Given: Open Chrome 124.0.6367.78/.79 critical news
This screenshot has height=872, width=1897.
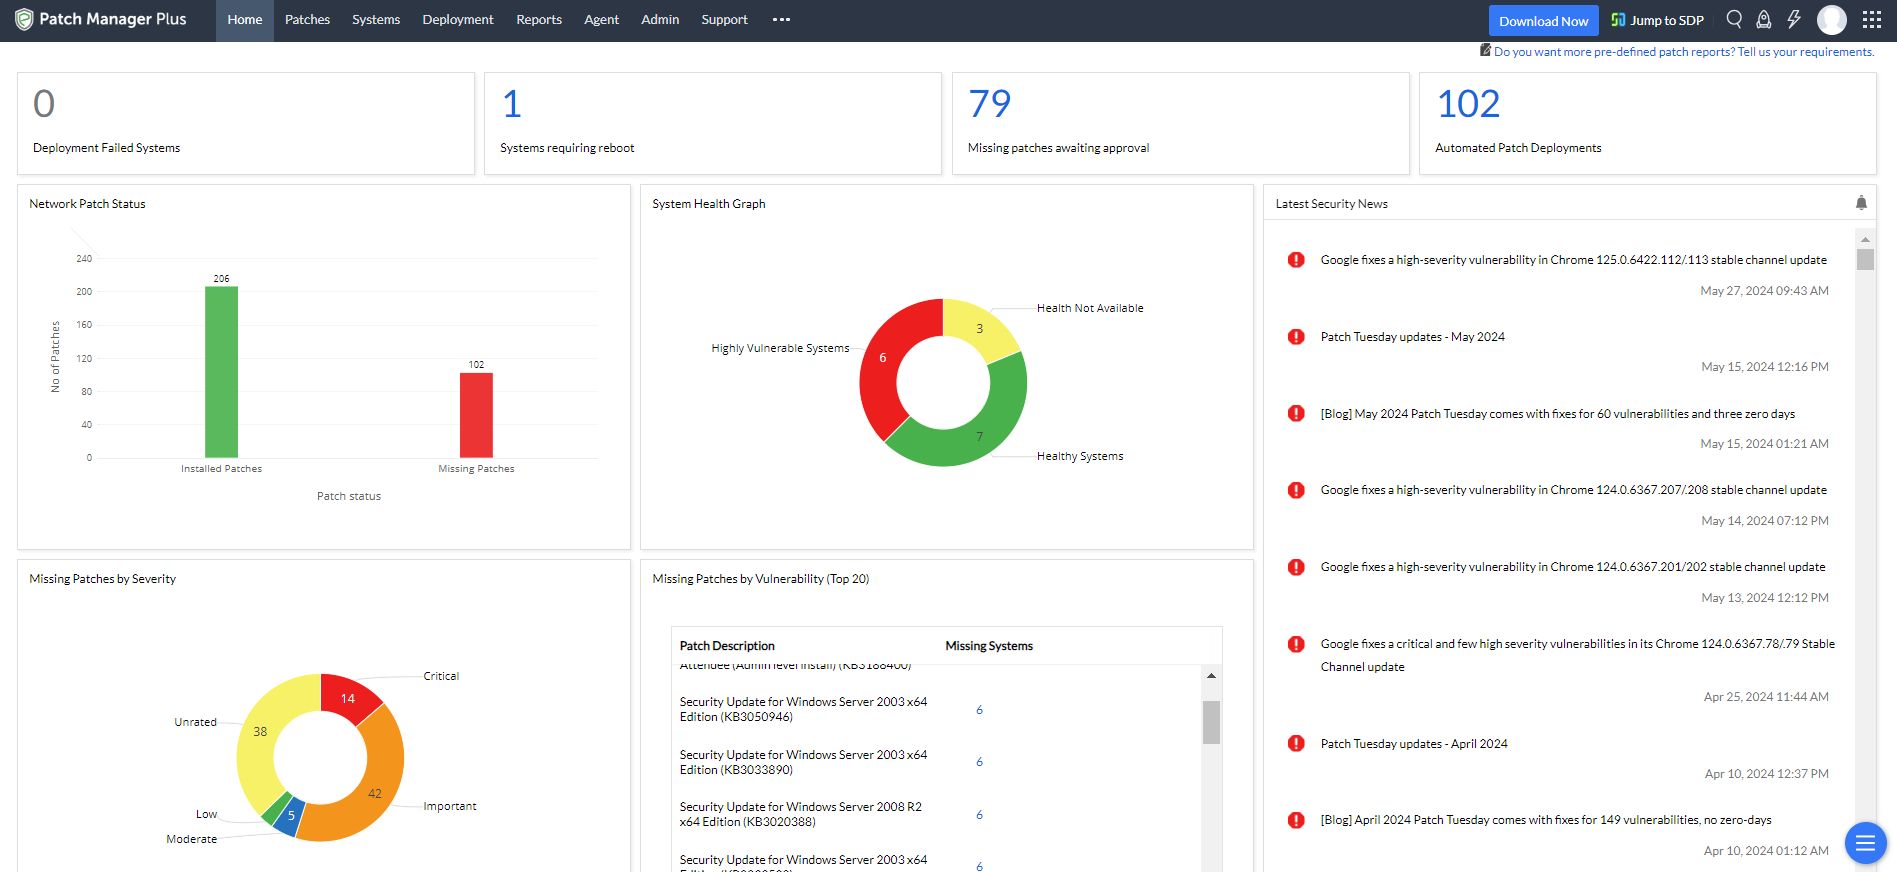Looking at the screenshot, I should tap(1577, 655).
